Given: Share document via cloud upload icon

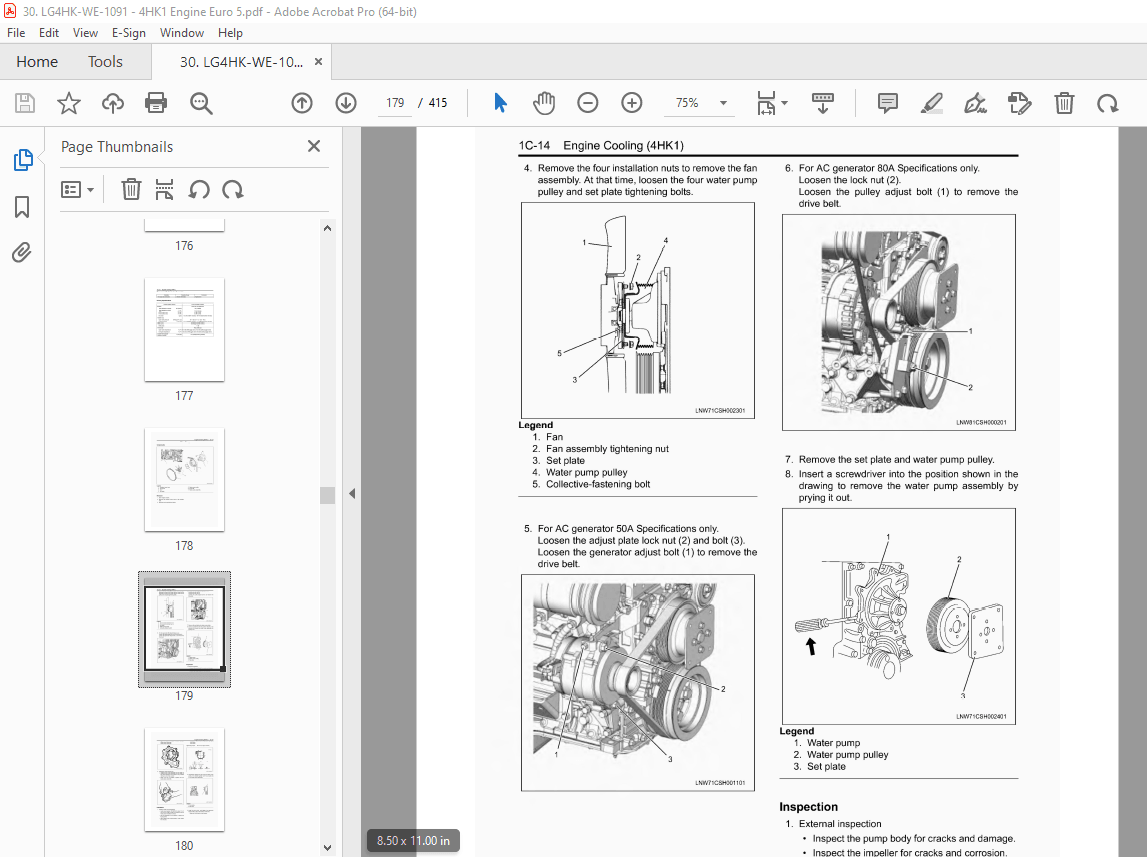Looking at the screenshot, I should tap(112, 102).
